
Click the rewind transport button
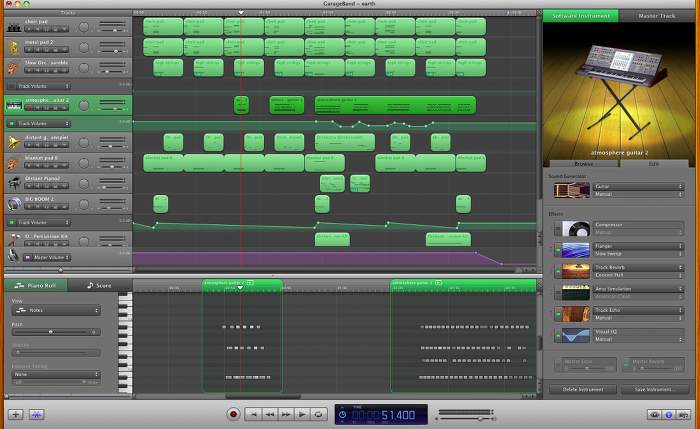pyautogui.click(x=270, y=414)
